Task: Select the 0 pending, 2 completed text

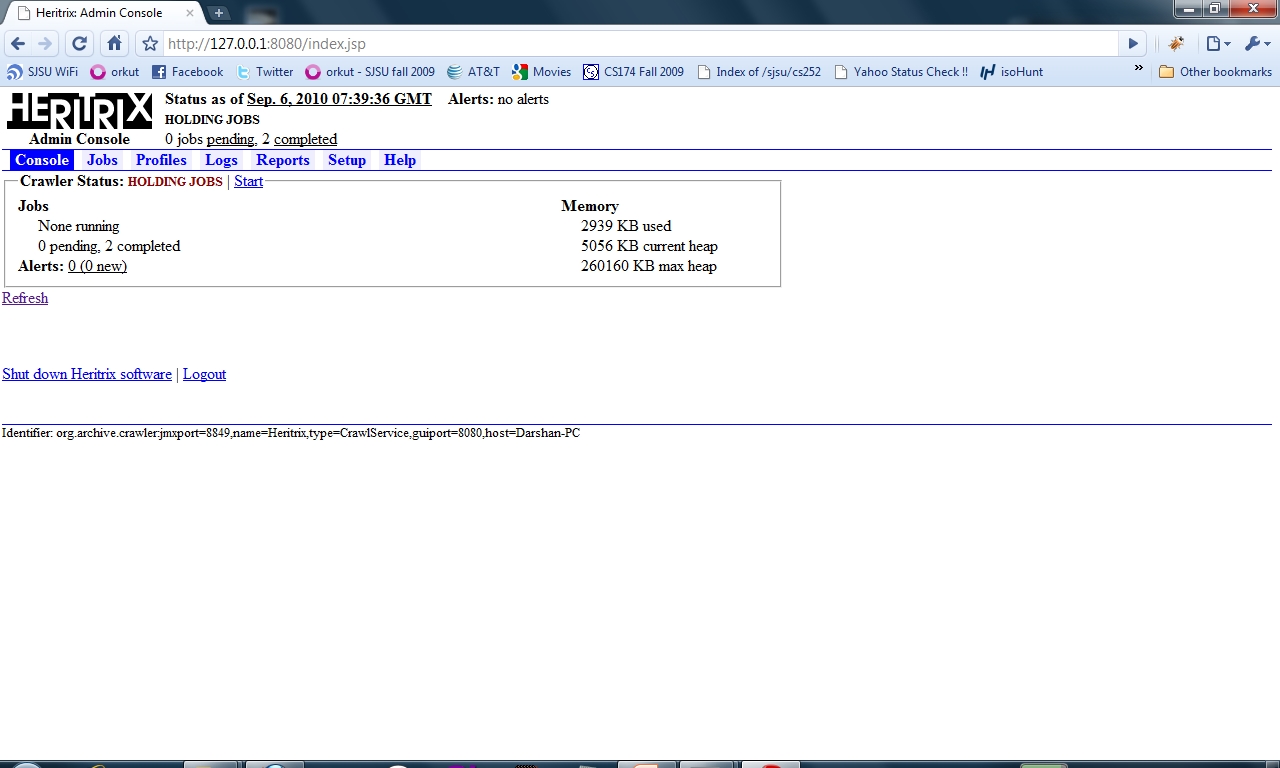Action: [x=109, y=246]
